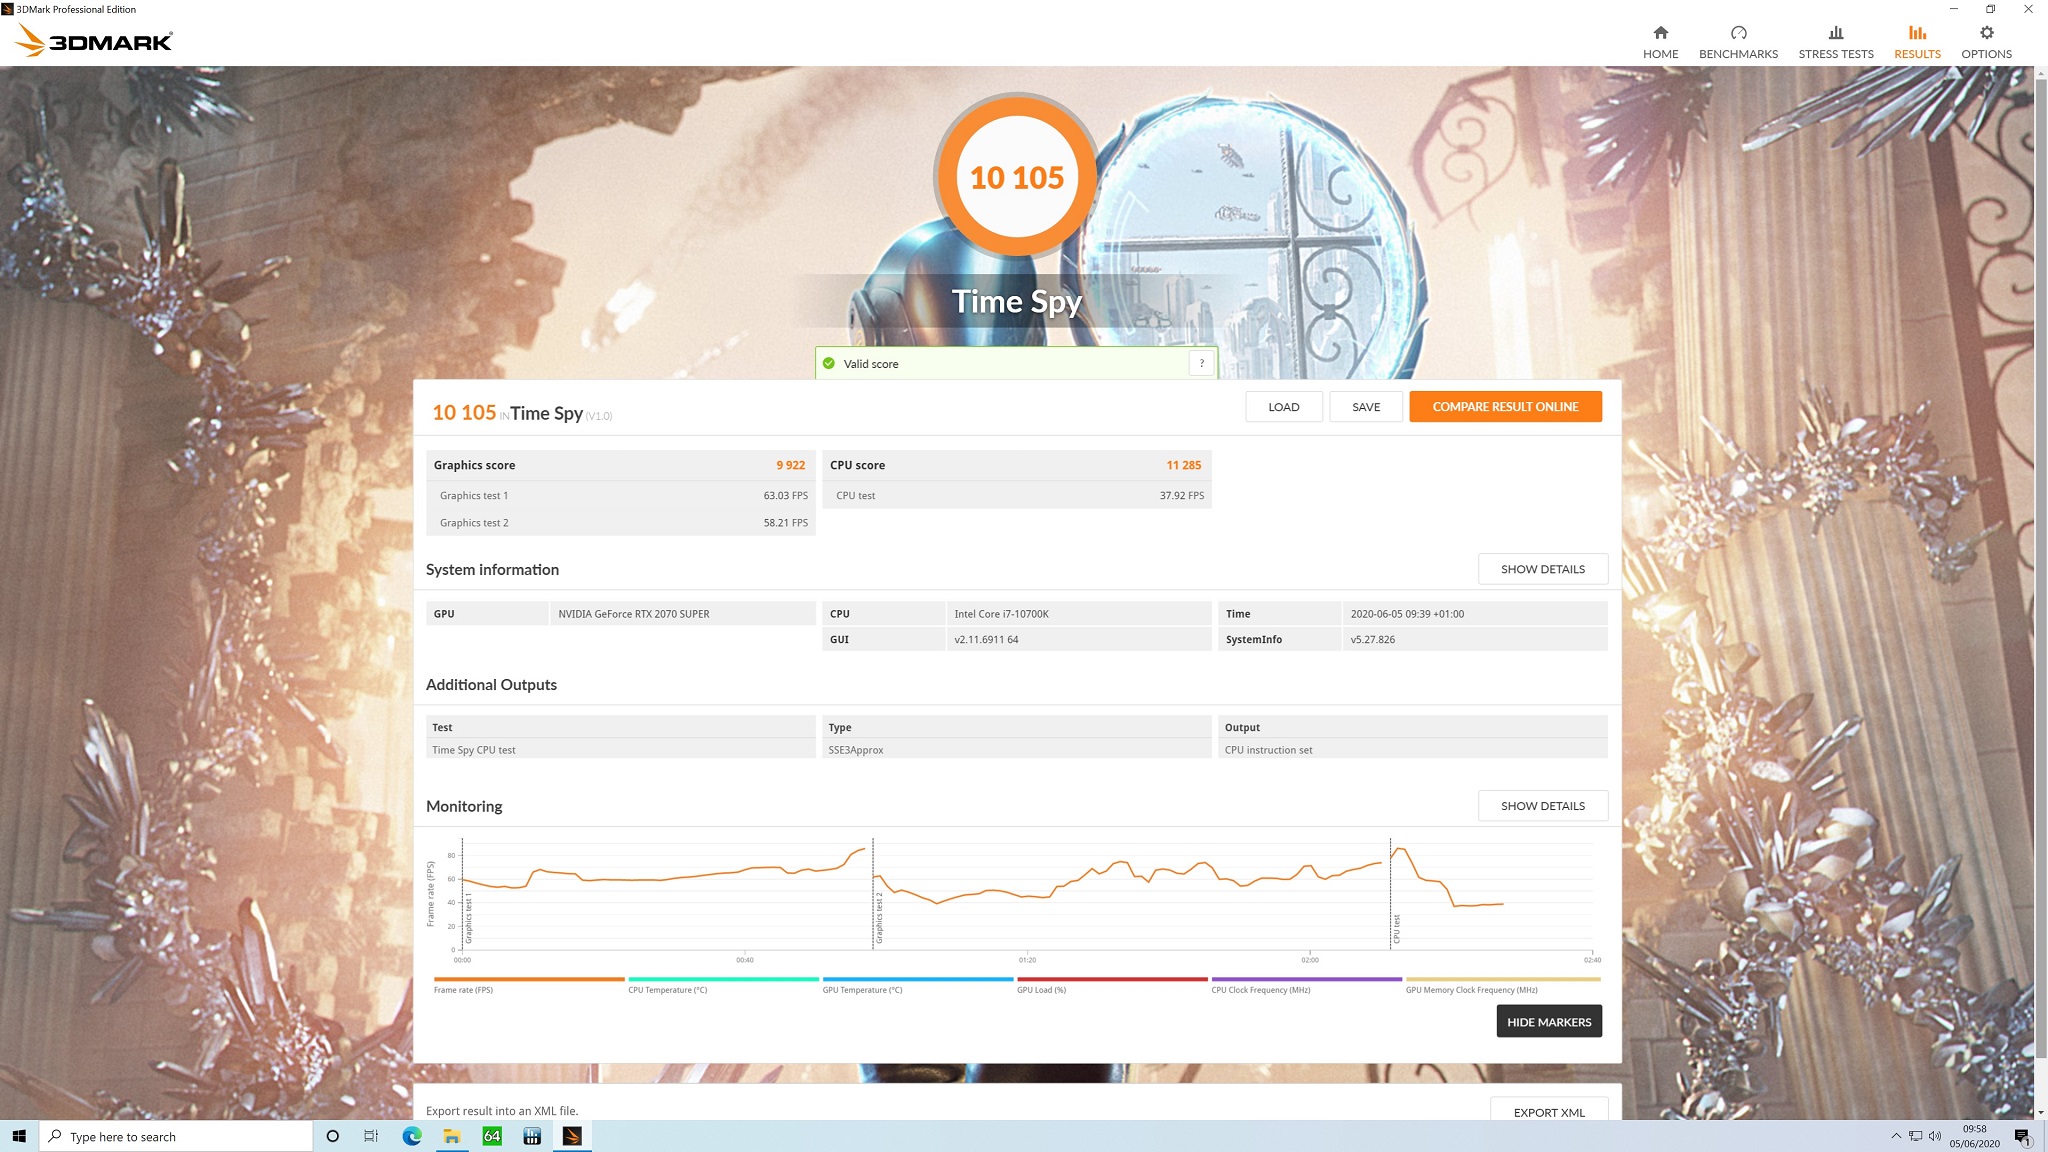
Task: Open Microsoft Edge from taskbar
Action: [412, 1136]
